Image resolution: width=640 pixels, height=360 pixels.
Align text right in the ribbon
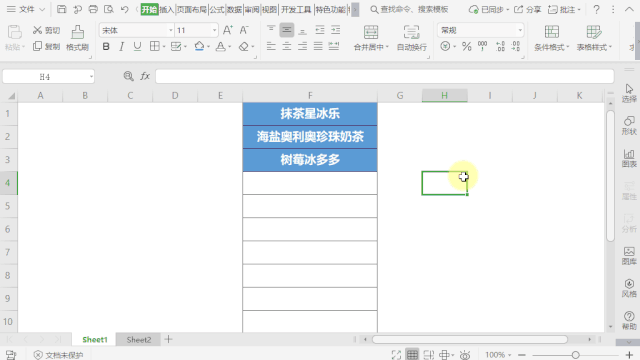(302, 47)
